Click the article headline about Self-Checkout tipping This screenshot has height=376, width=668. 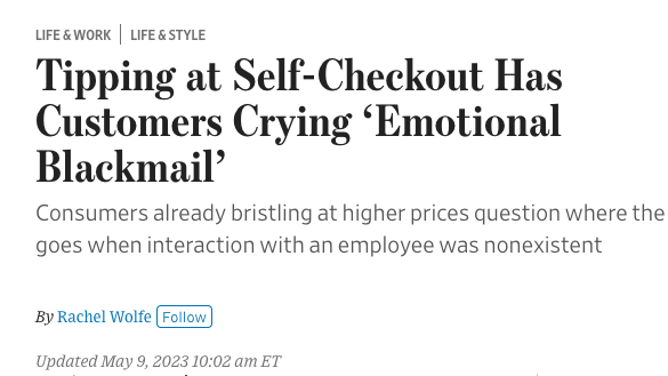[x=299, y=121]
